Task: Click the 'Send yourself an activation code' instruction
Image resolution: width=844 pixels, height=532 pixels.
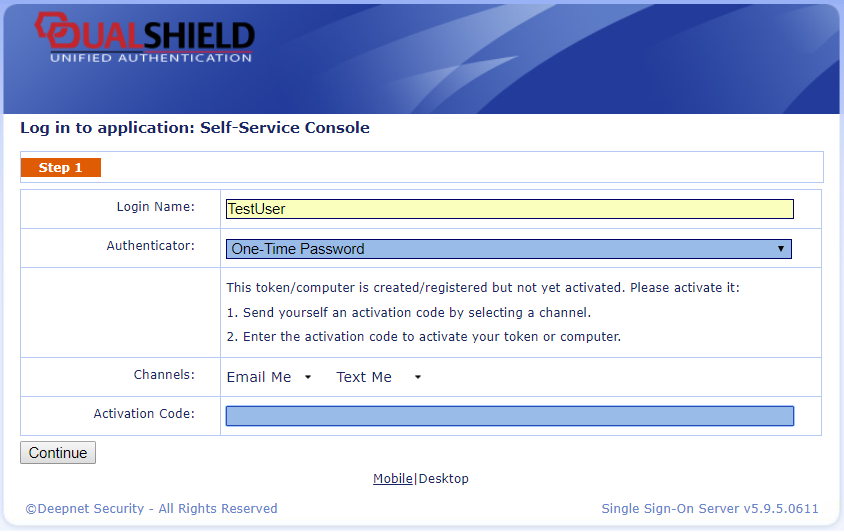Action: click(409, 313)
